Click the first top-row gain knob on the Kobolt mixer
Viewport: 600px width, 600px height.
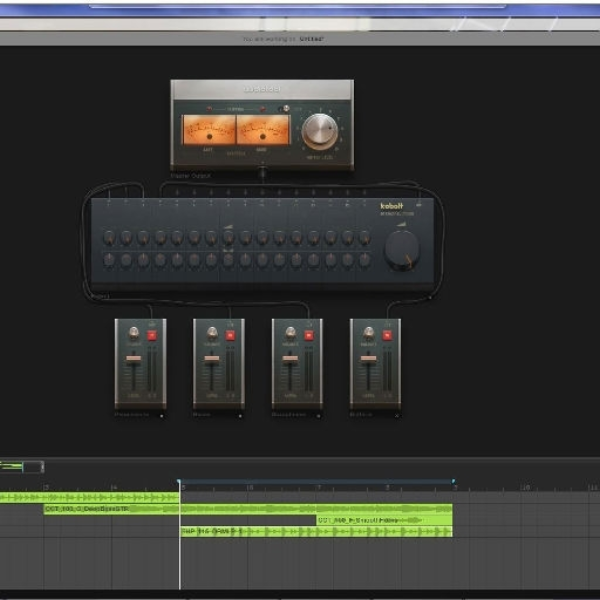point(109,238)
